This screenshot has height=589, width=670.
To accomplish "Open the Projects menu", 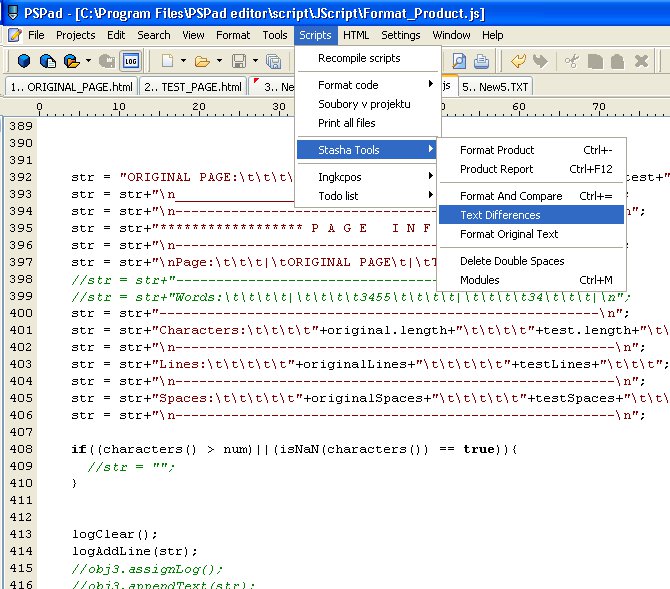I will 76,35.
